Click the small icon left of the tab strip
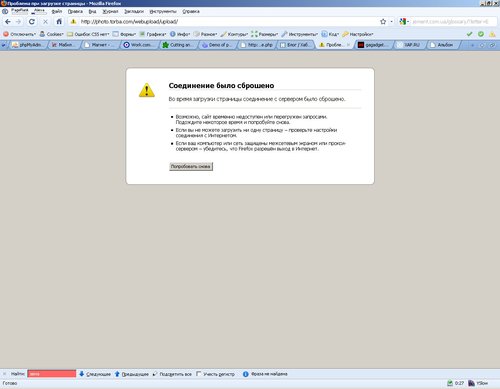Image resolution: width=500 pixels, height=389 pixels. [x=3, y=45]
